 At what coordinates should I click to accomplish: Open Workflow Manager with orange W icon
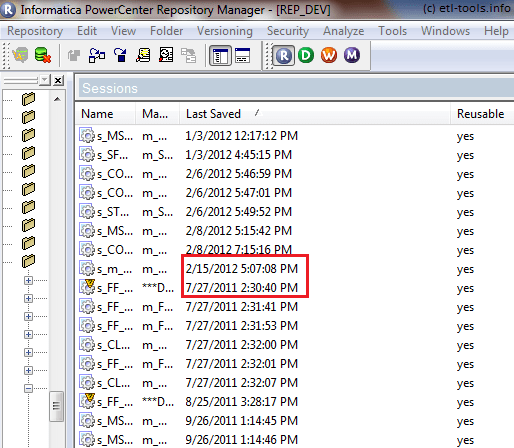pyautogui.click(x=329, y=55)
